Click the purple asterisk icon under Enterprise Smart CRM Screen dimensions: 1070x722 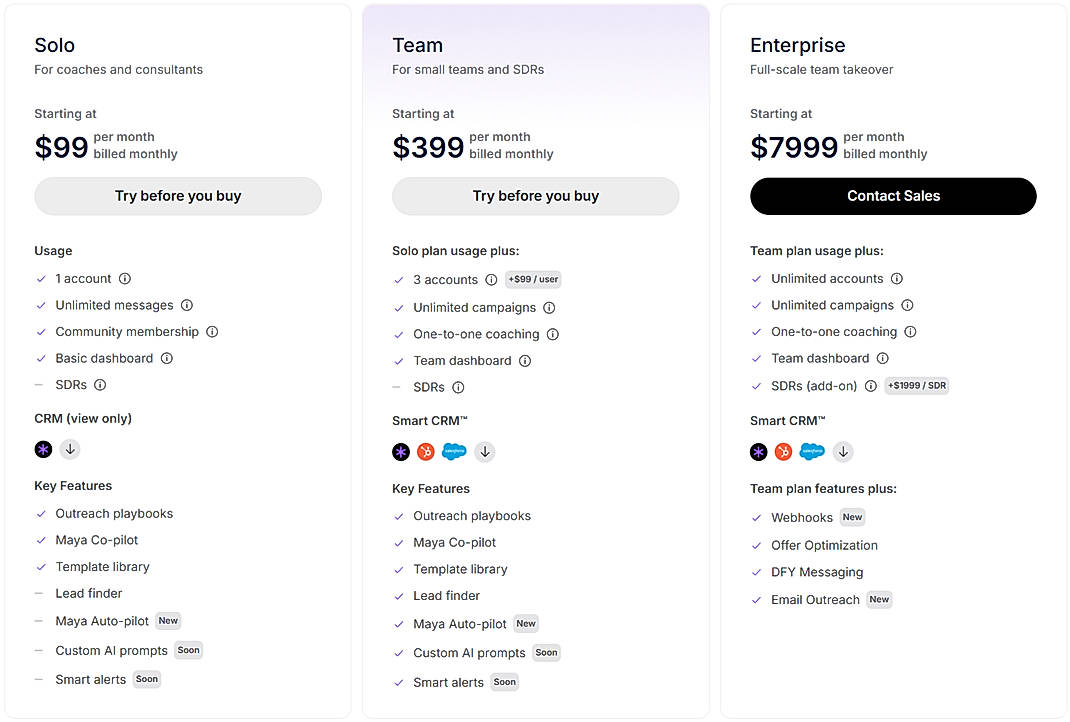click(758, 452)
